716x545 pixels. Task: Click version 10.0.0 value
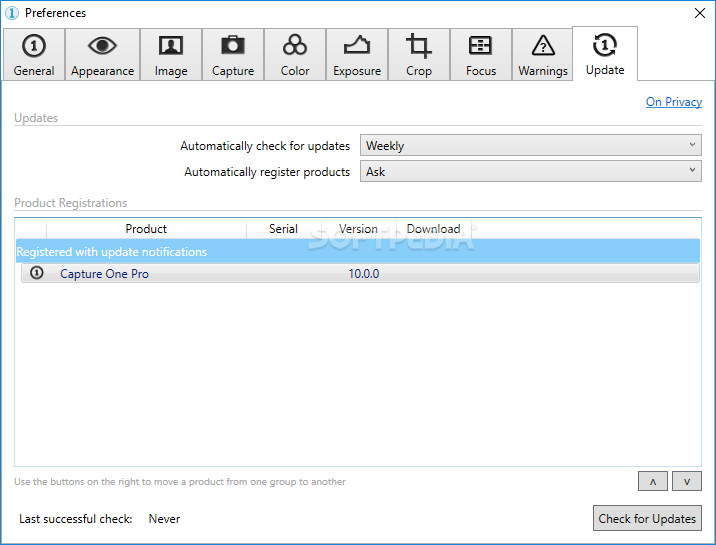click(x=363, y=274)
